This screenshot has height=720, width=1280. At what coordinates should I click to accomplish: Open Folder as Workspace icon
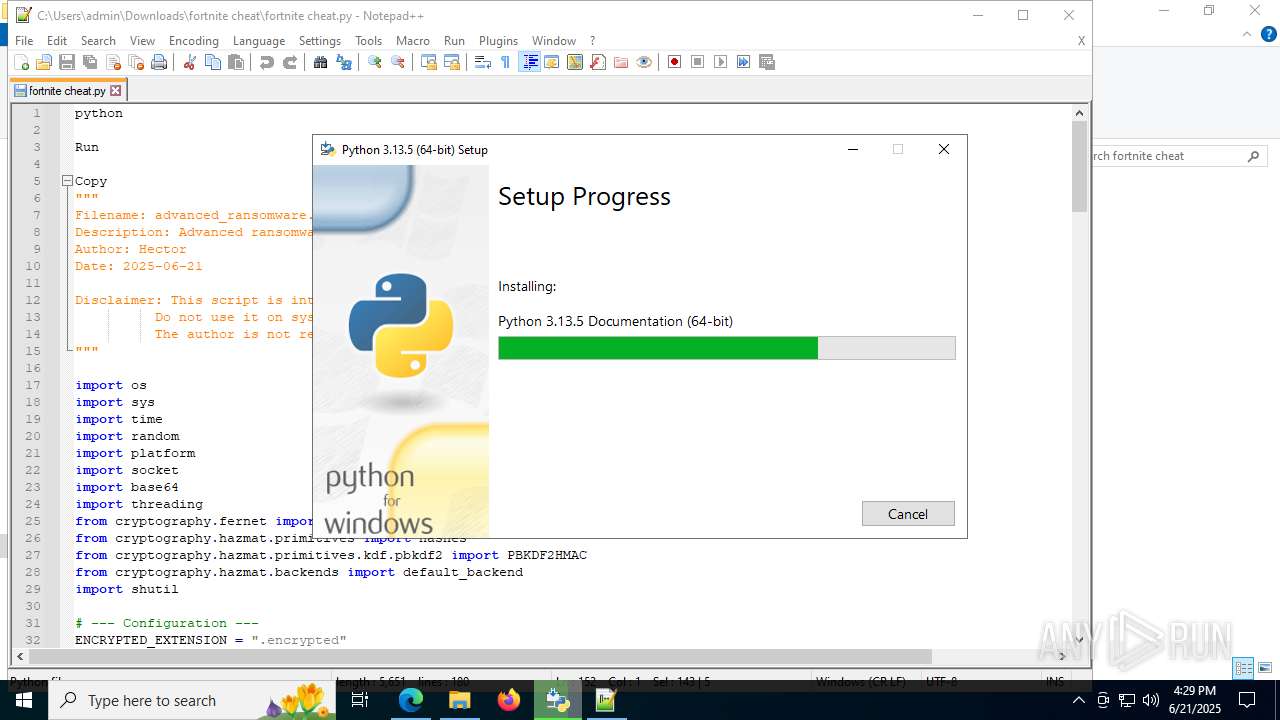pyautogui.click(x=620, y=62)
